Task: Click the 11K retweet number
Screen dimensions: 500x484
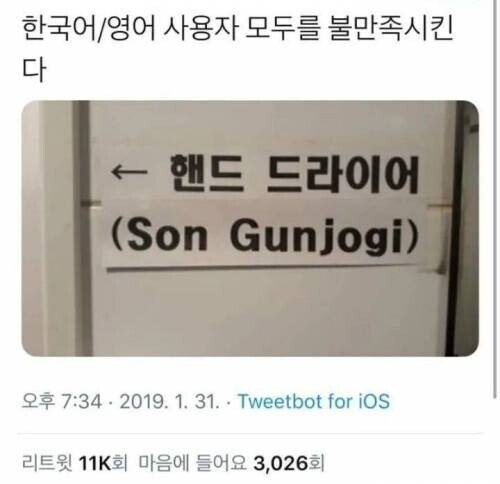Action: (95, 463)
